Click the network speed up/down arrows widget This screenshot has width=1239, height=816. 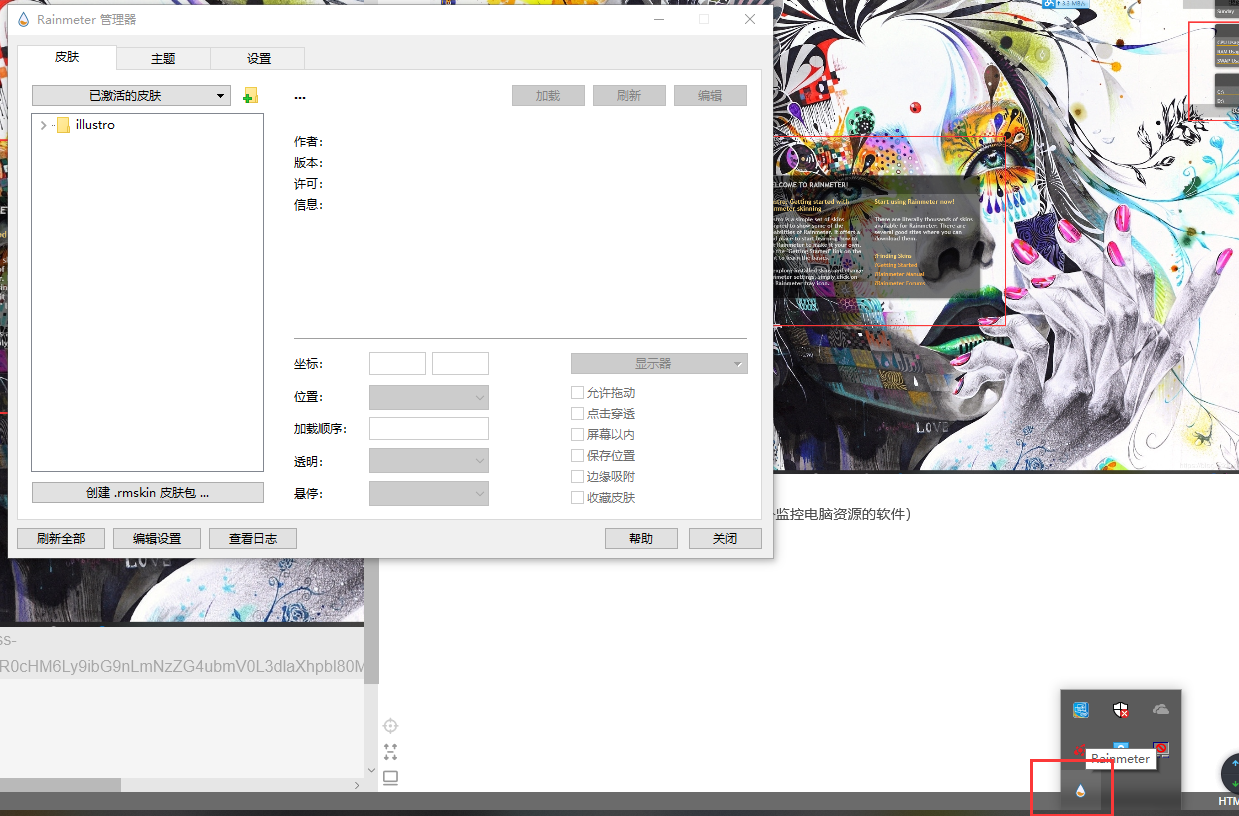1231,773
